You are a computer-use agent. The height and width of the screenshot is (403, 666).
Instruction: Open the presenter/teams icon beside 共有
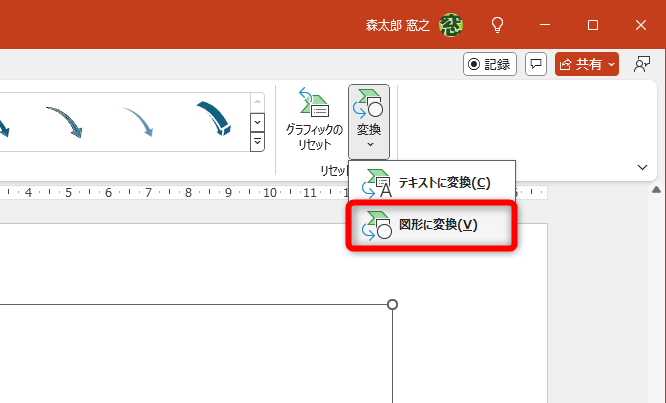[641, 64]
